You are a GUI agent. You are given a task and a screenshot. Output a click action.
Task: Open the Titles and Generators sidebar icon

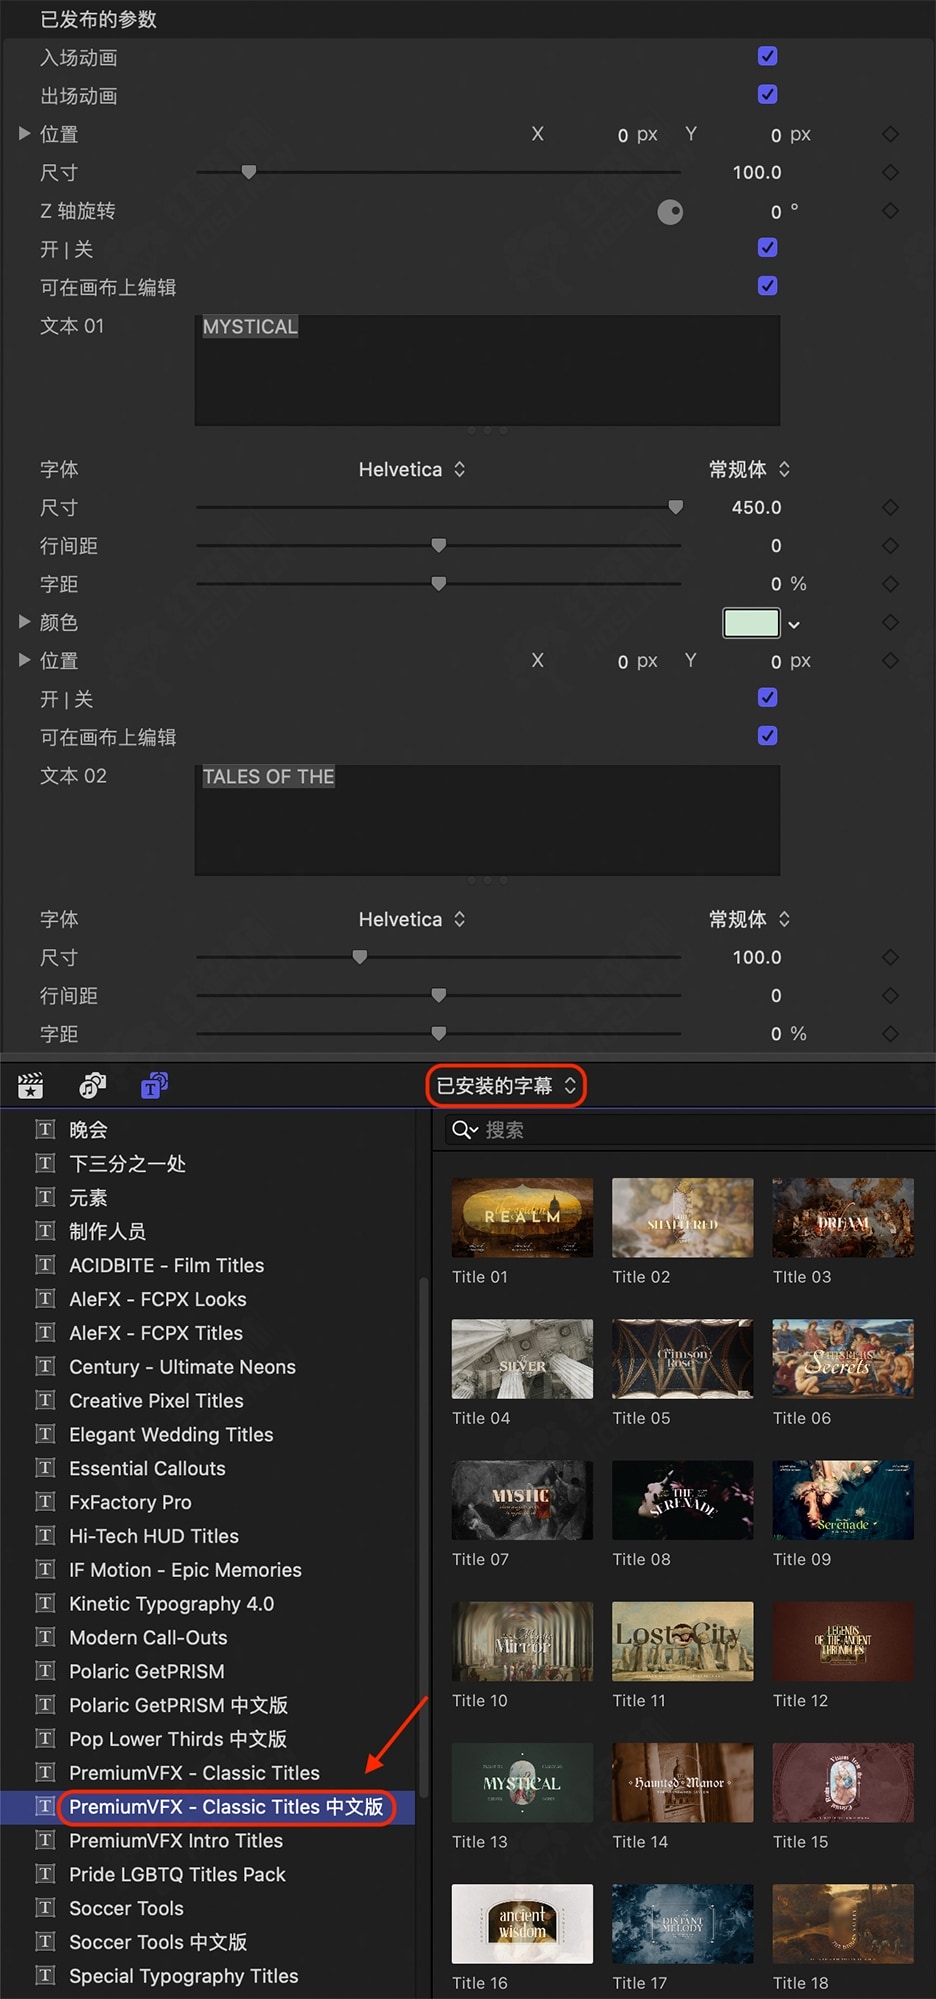pyautogui.click(x=154, y=1085)
